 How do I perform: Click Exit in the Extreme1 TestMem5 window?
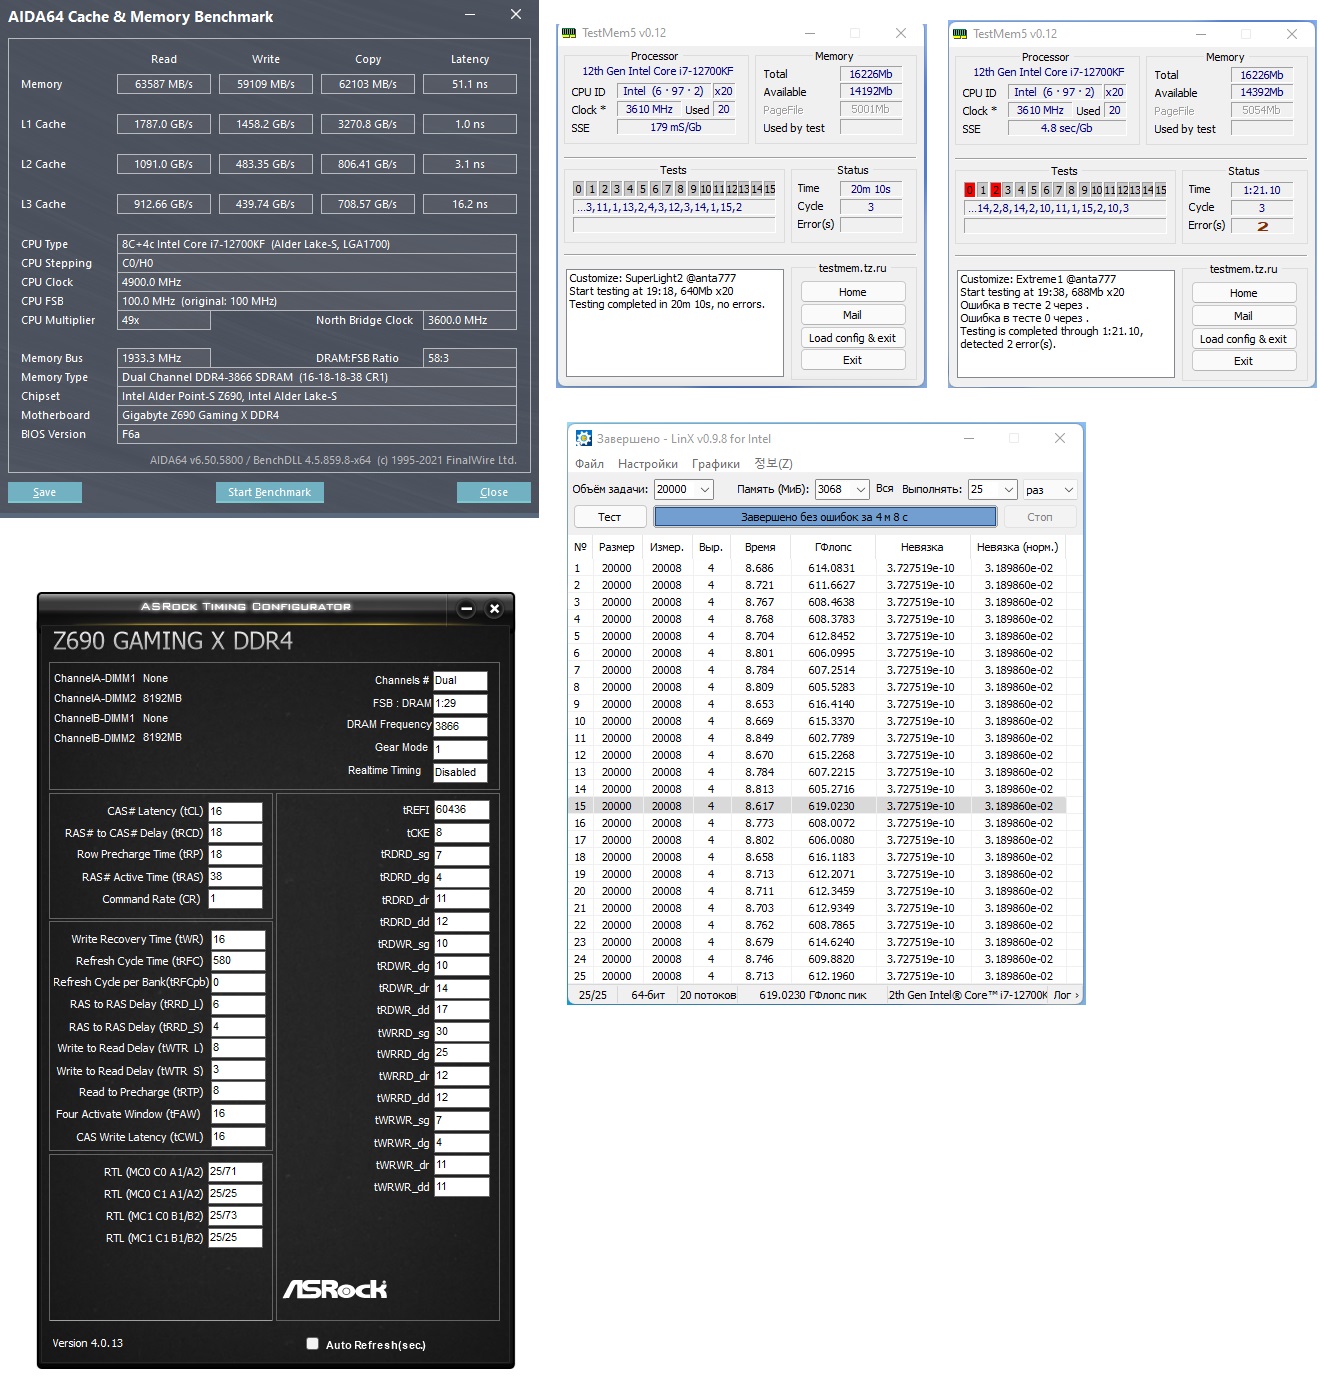point(1244,361)
